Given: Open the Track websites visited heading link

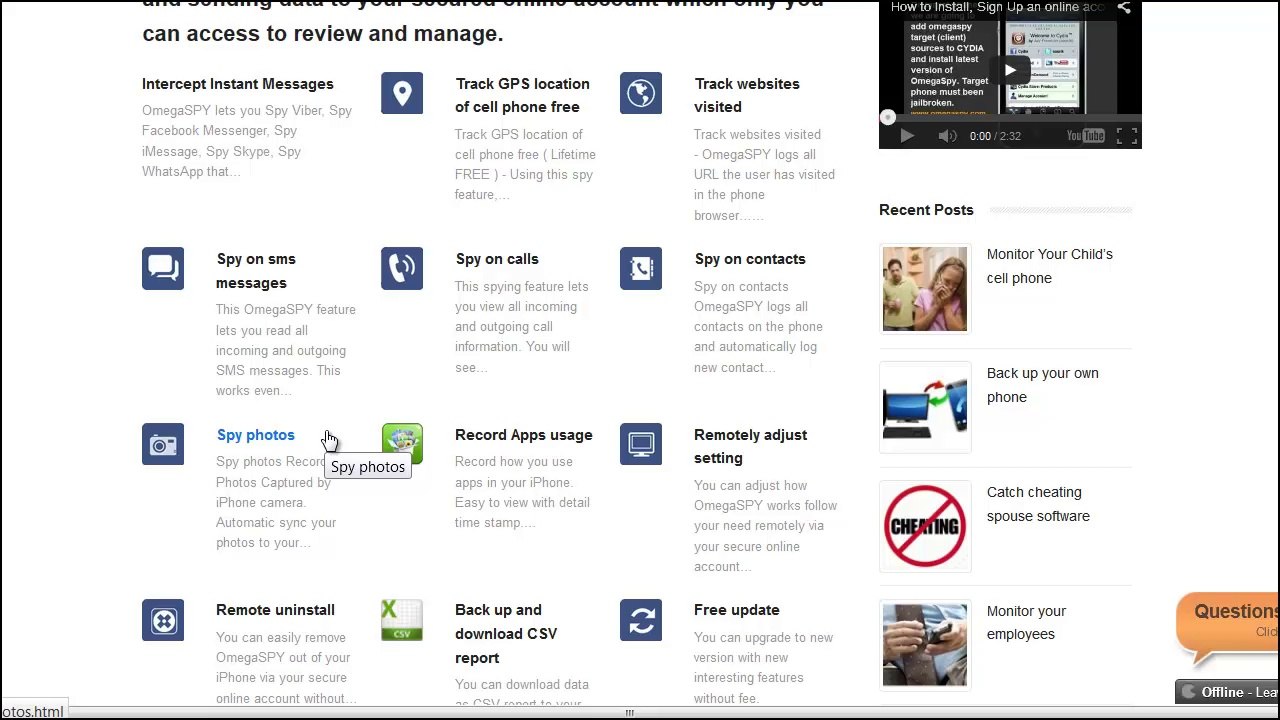Looking at the screenshot, I should tap(747, 95).
